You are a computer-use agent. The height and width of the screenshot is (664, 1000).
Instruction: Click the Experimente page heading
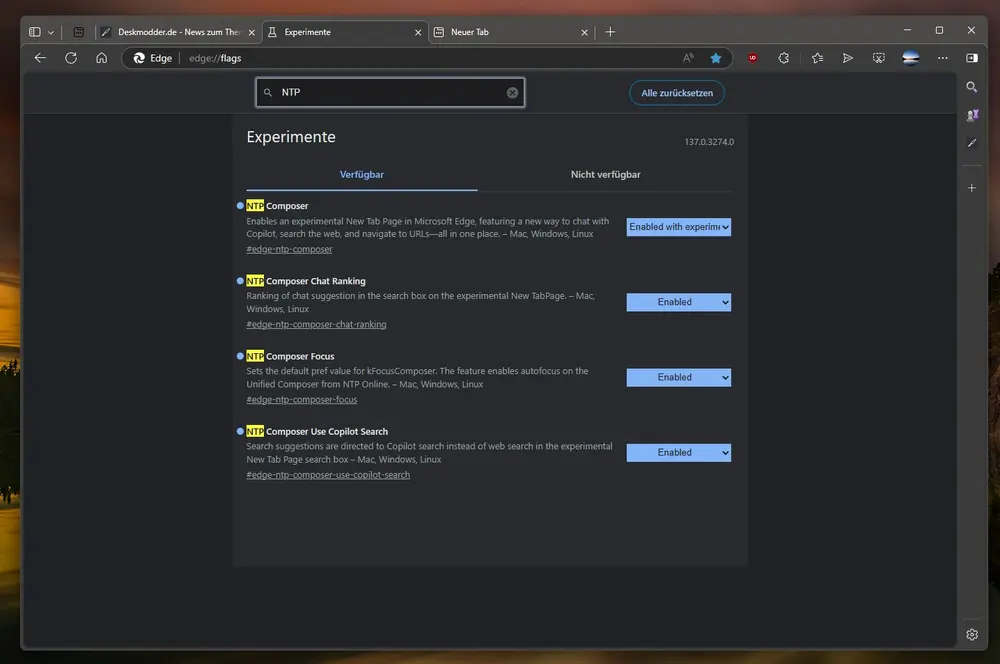(x=291, y=137)
